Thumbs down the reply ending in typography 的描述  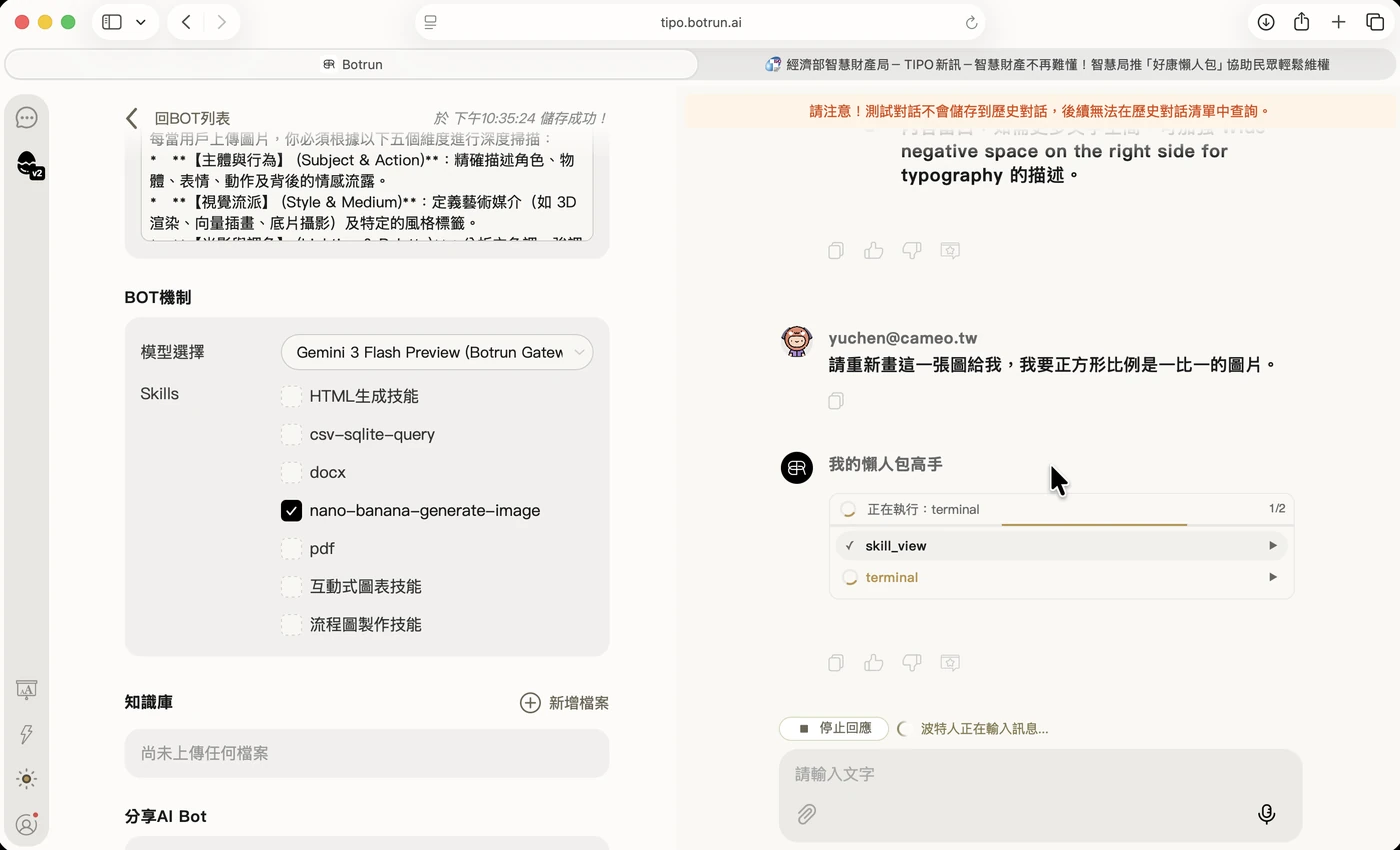click(912, 250)
